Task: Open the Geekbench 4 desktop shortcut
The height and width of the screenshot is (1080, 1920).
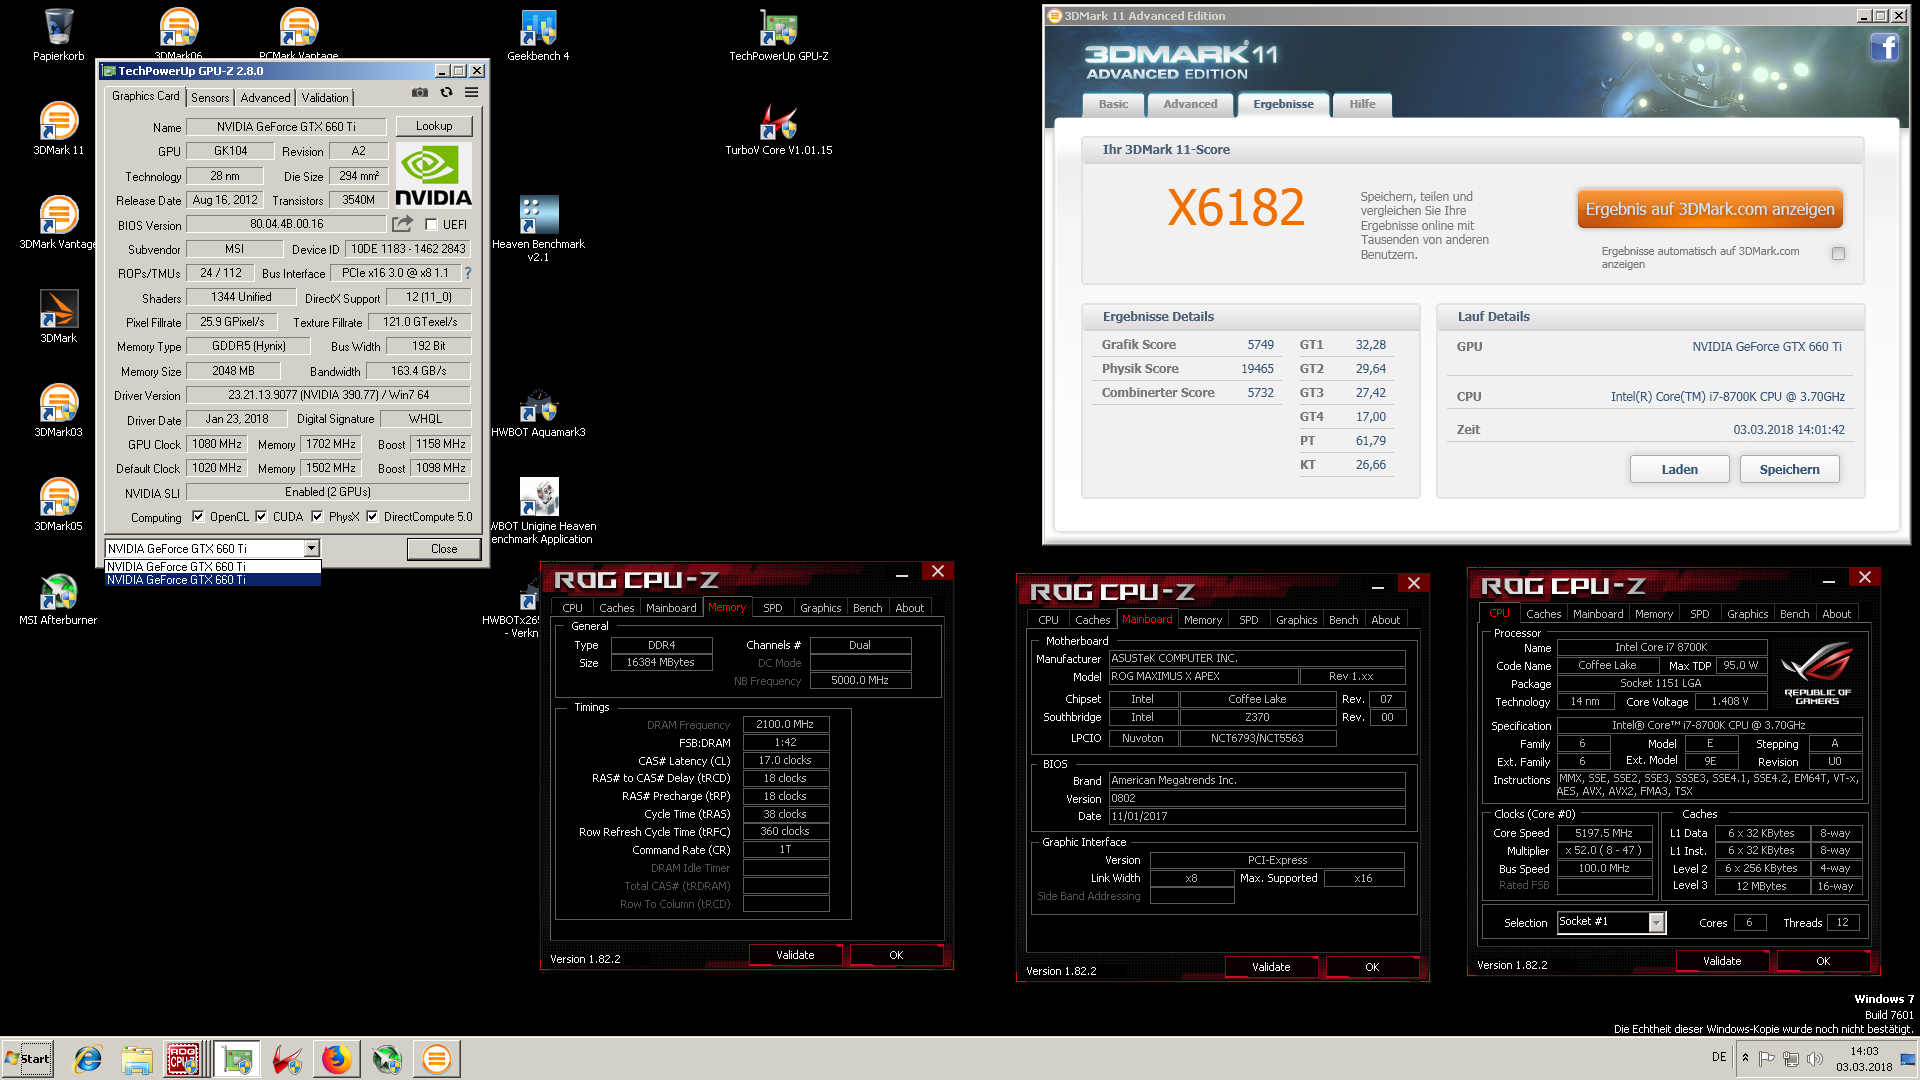Action: click(x=538, y=35)
